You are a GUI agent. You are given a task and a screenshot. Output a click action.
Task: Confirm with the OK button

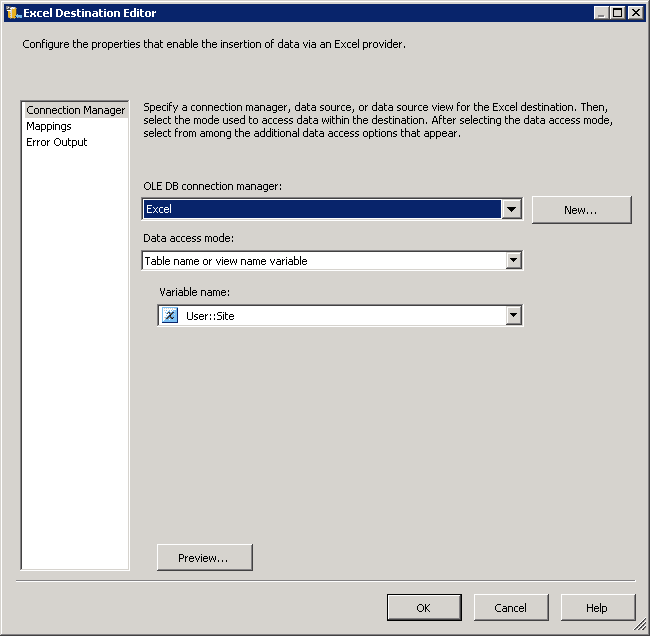424,607
